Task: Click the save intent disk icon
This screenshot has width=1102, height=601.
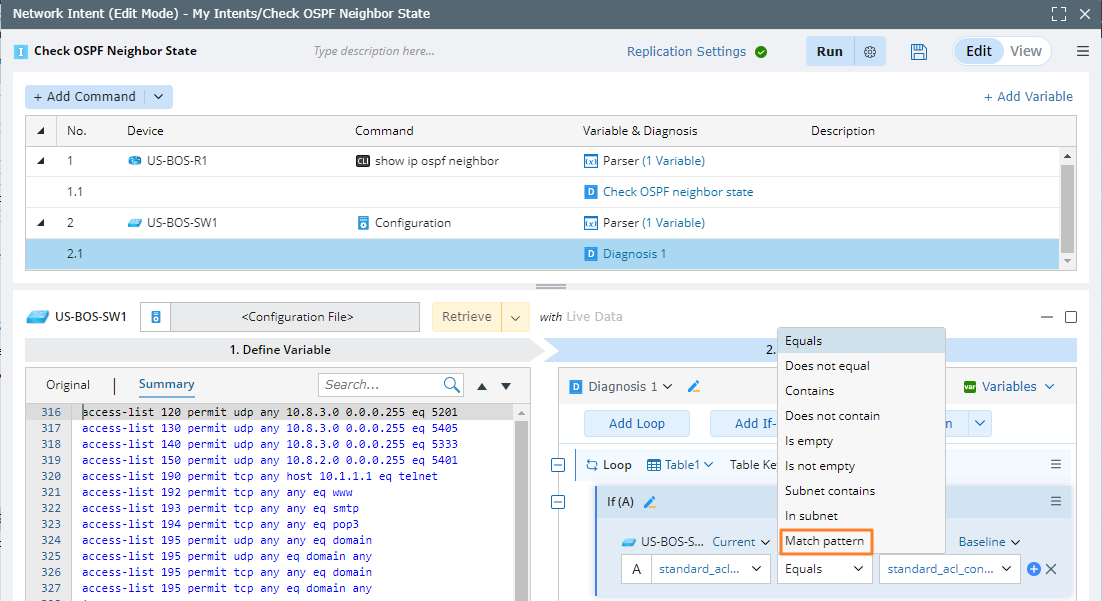Action: pyautogui.click(x=920, y=52)
